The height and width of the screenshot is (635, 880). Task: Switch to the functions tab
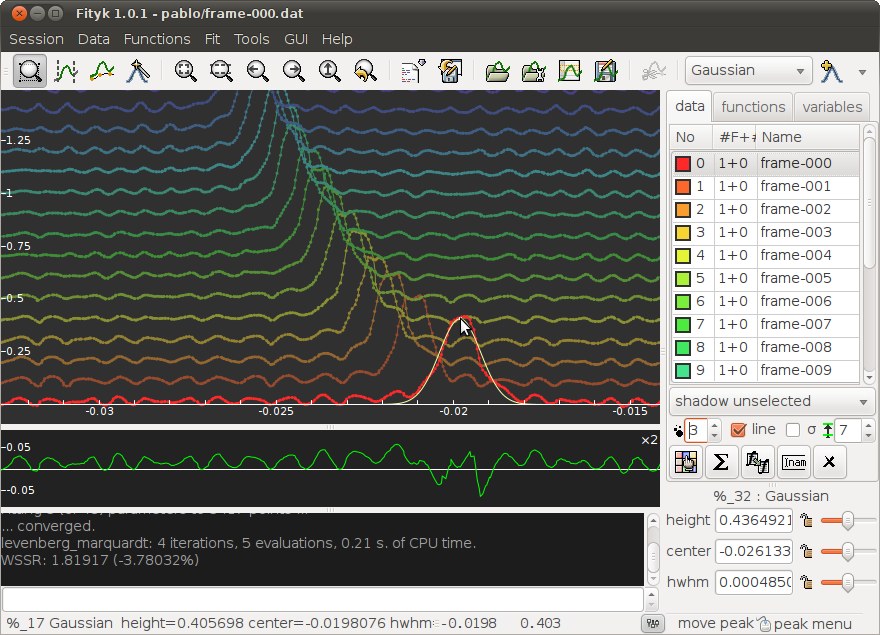[x=753, y=107]
